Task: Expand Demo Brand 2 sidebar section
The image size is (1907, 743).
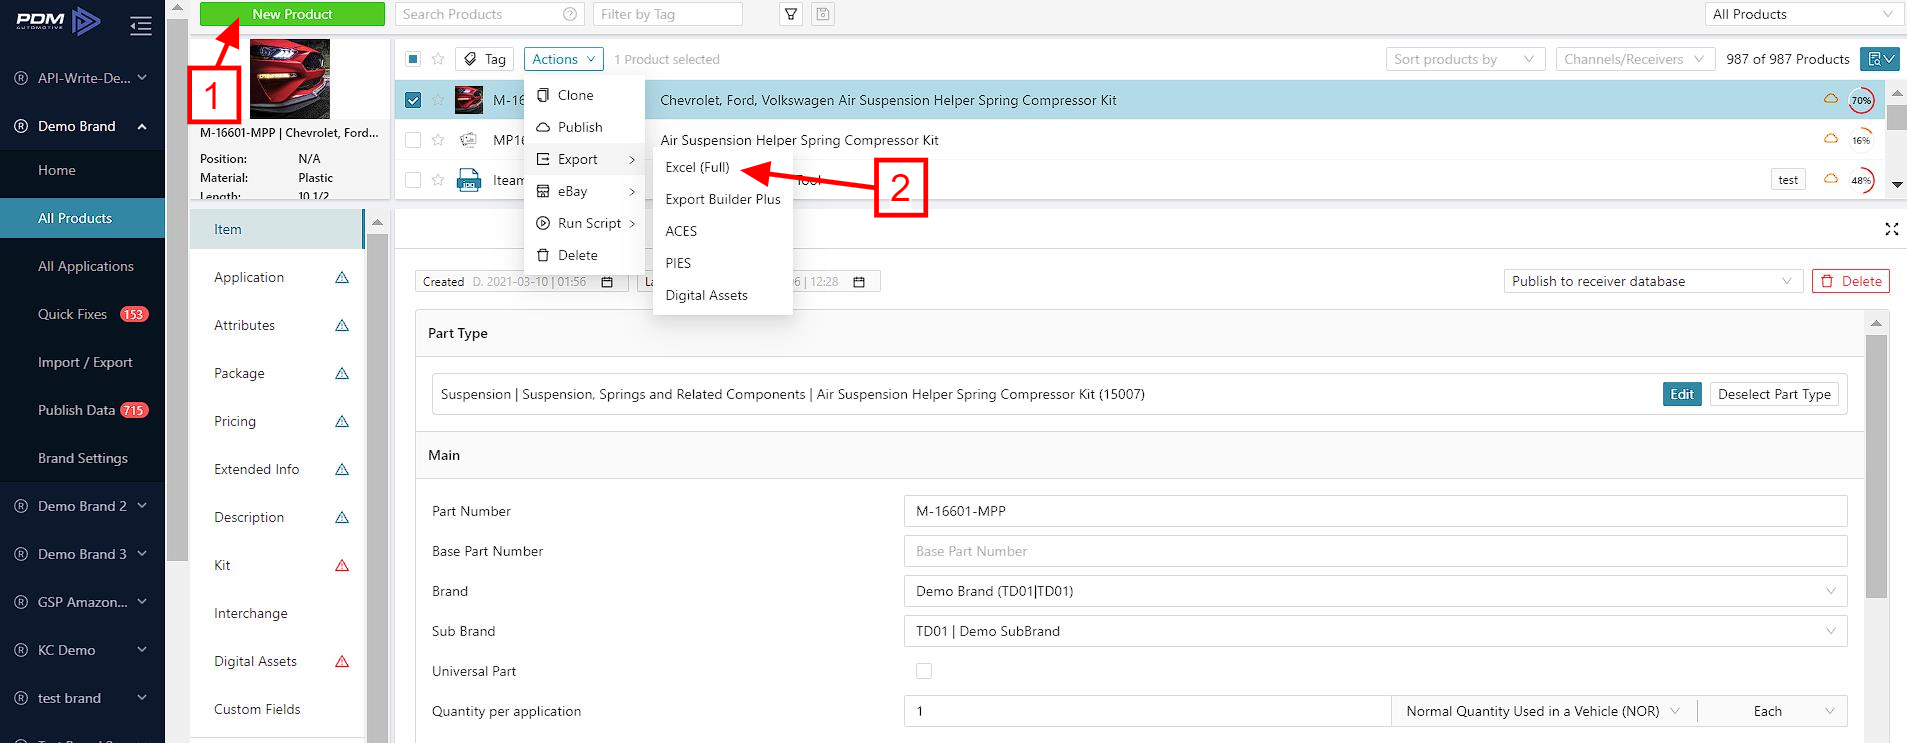Action: click(x=142, y=506)
